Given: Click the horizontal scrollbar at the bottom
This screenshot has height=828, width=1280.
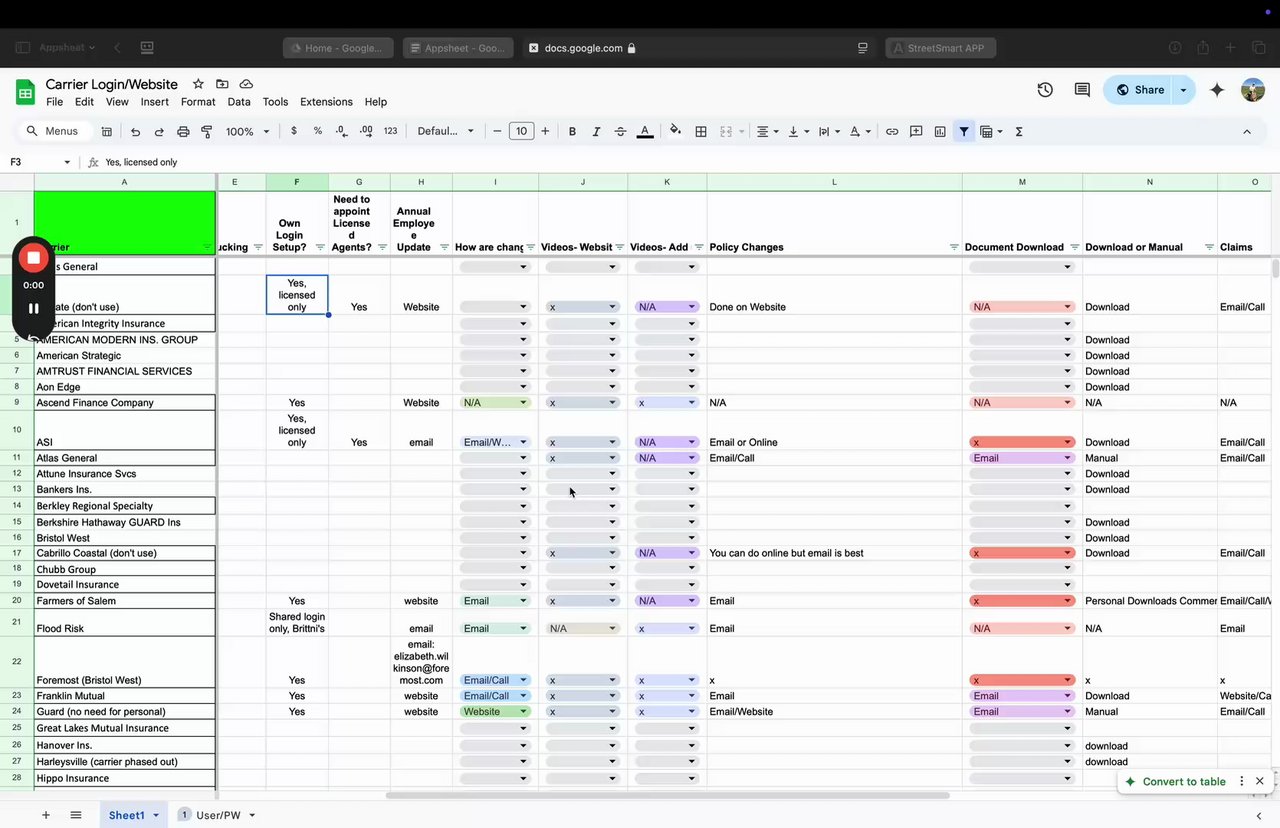Looking at the screenshot, I should [x=667, y=796].
